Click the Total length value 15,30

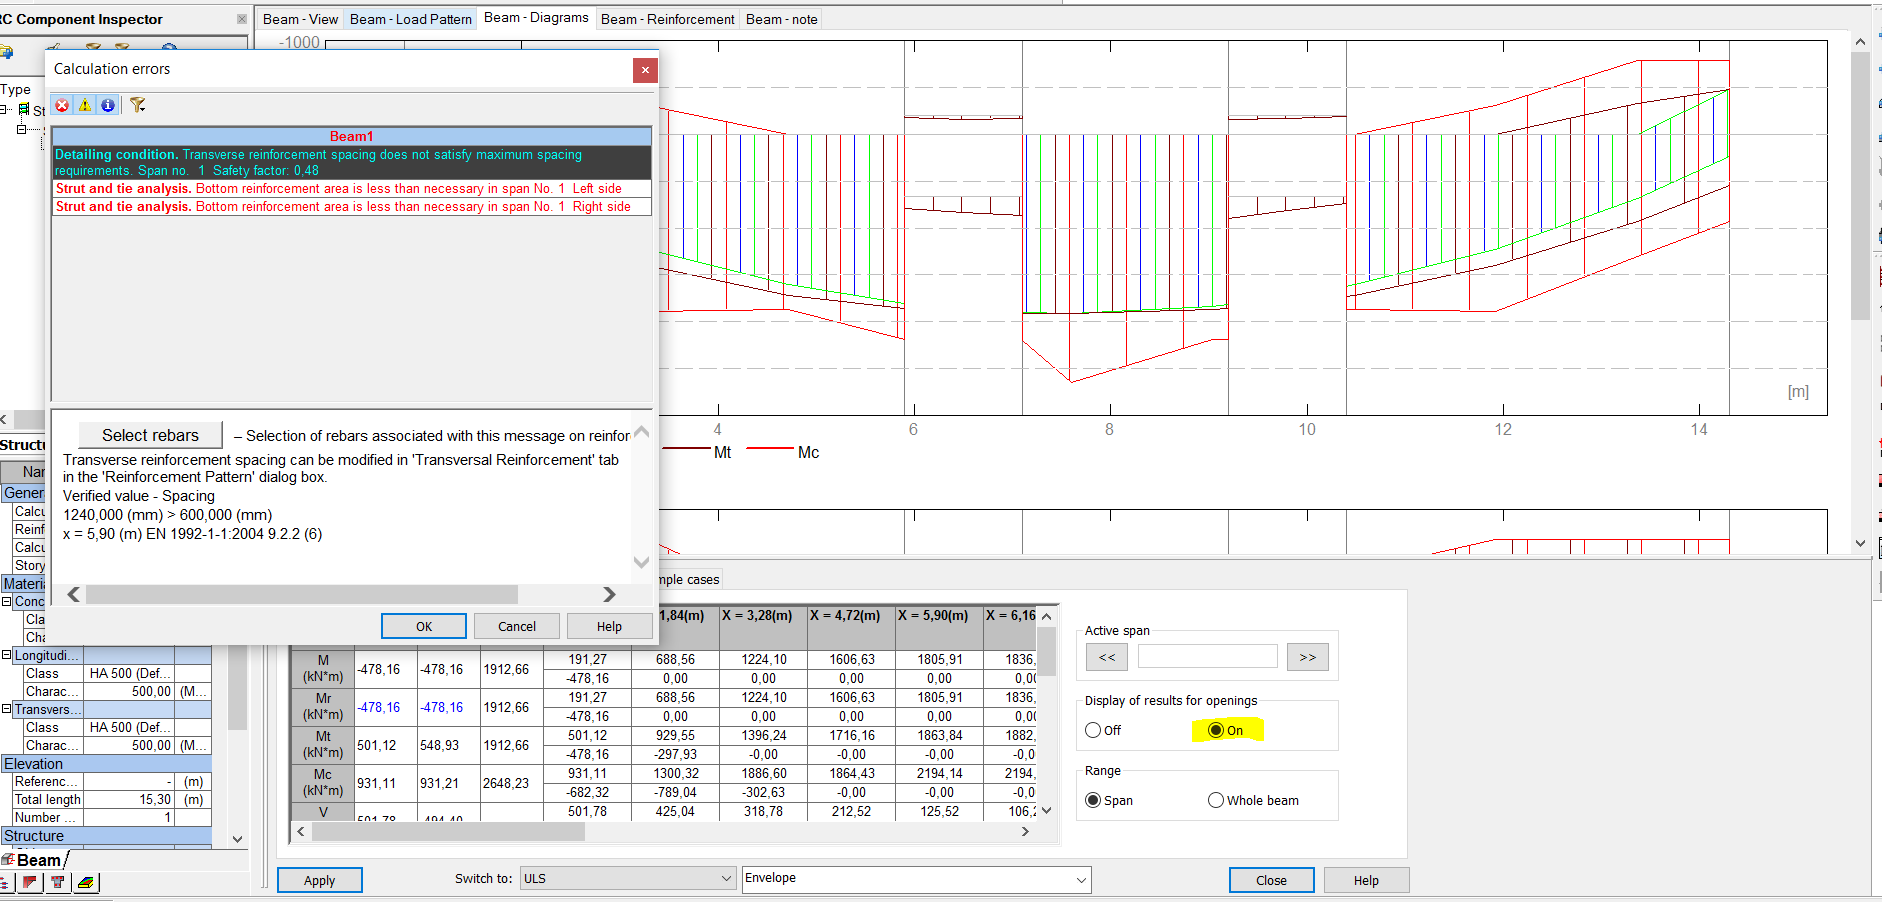tap(128, 800)
